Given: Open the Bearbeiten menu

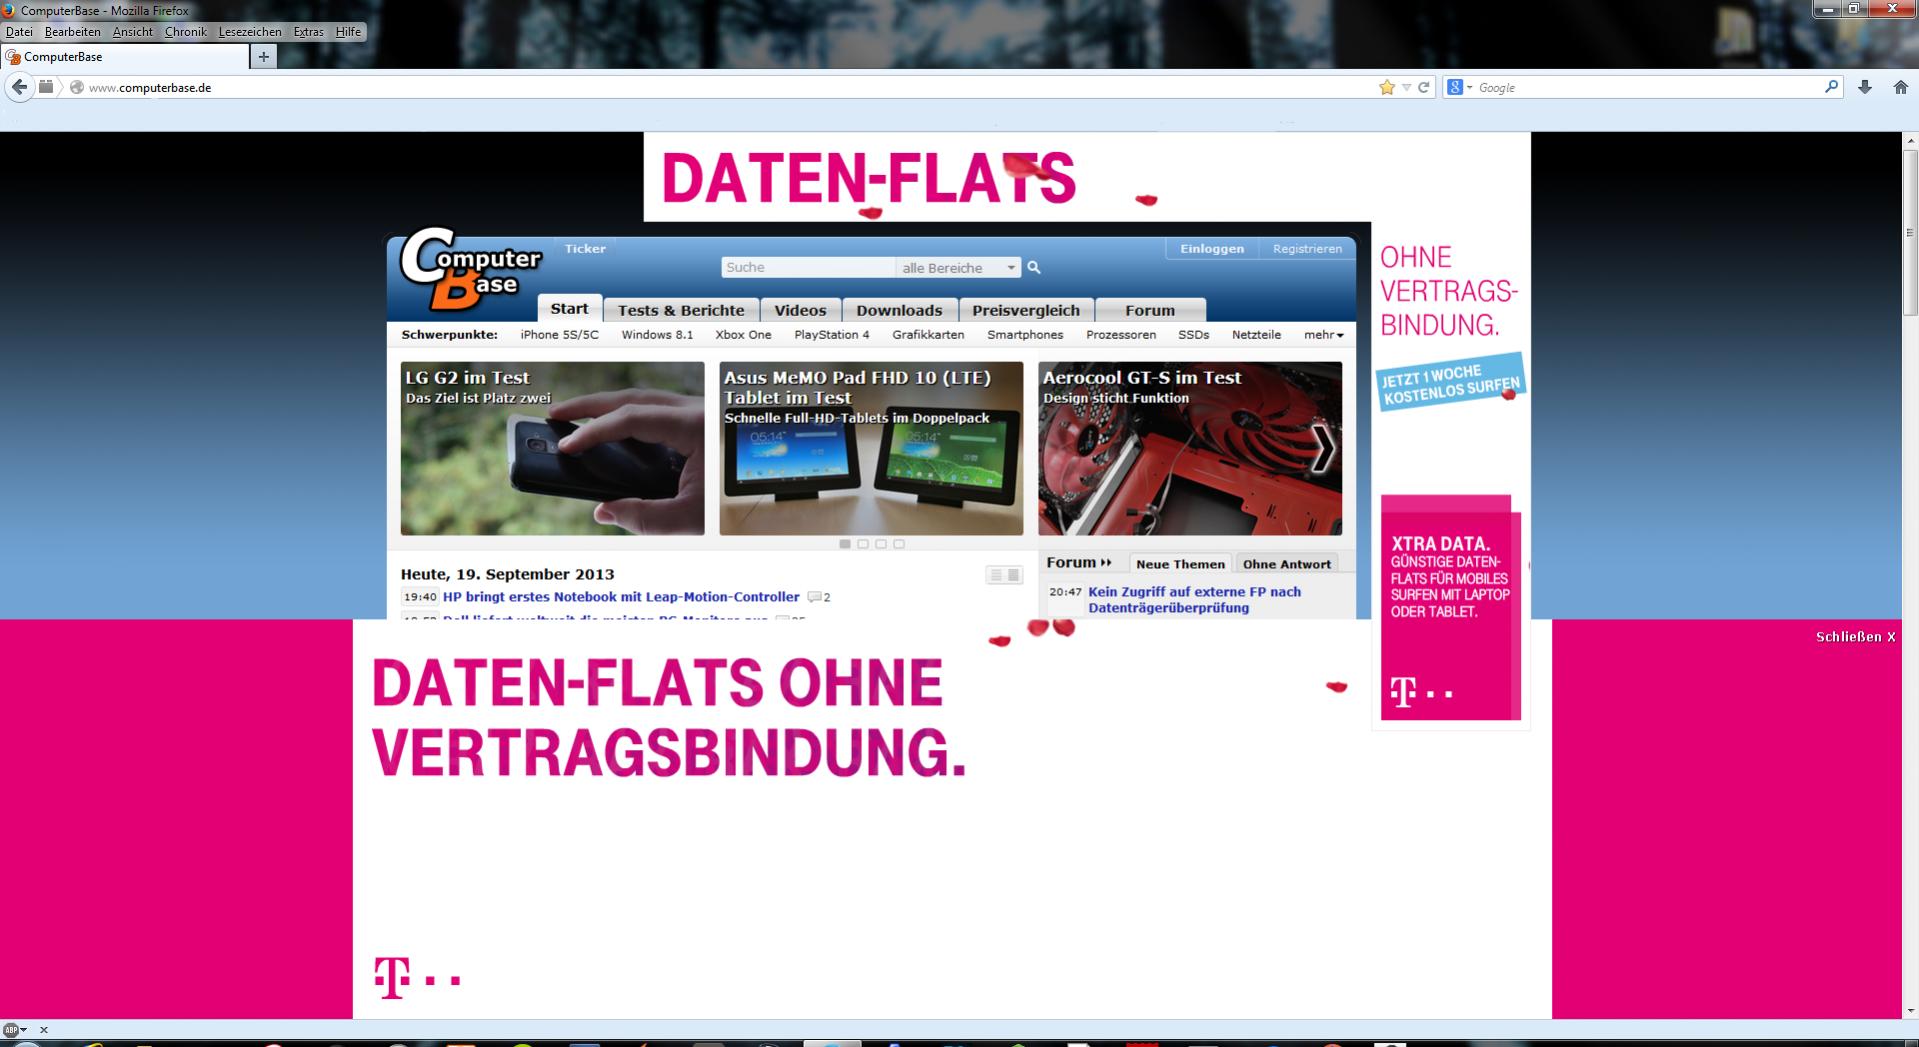Looking at the screenshot, I should [x=72, y=32].
